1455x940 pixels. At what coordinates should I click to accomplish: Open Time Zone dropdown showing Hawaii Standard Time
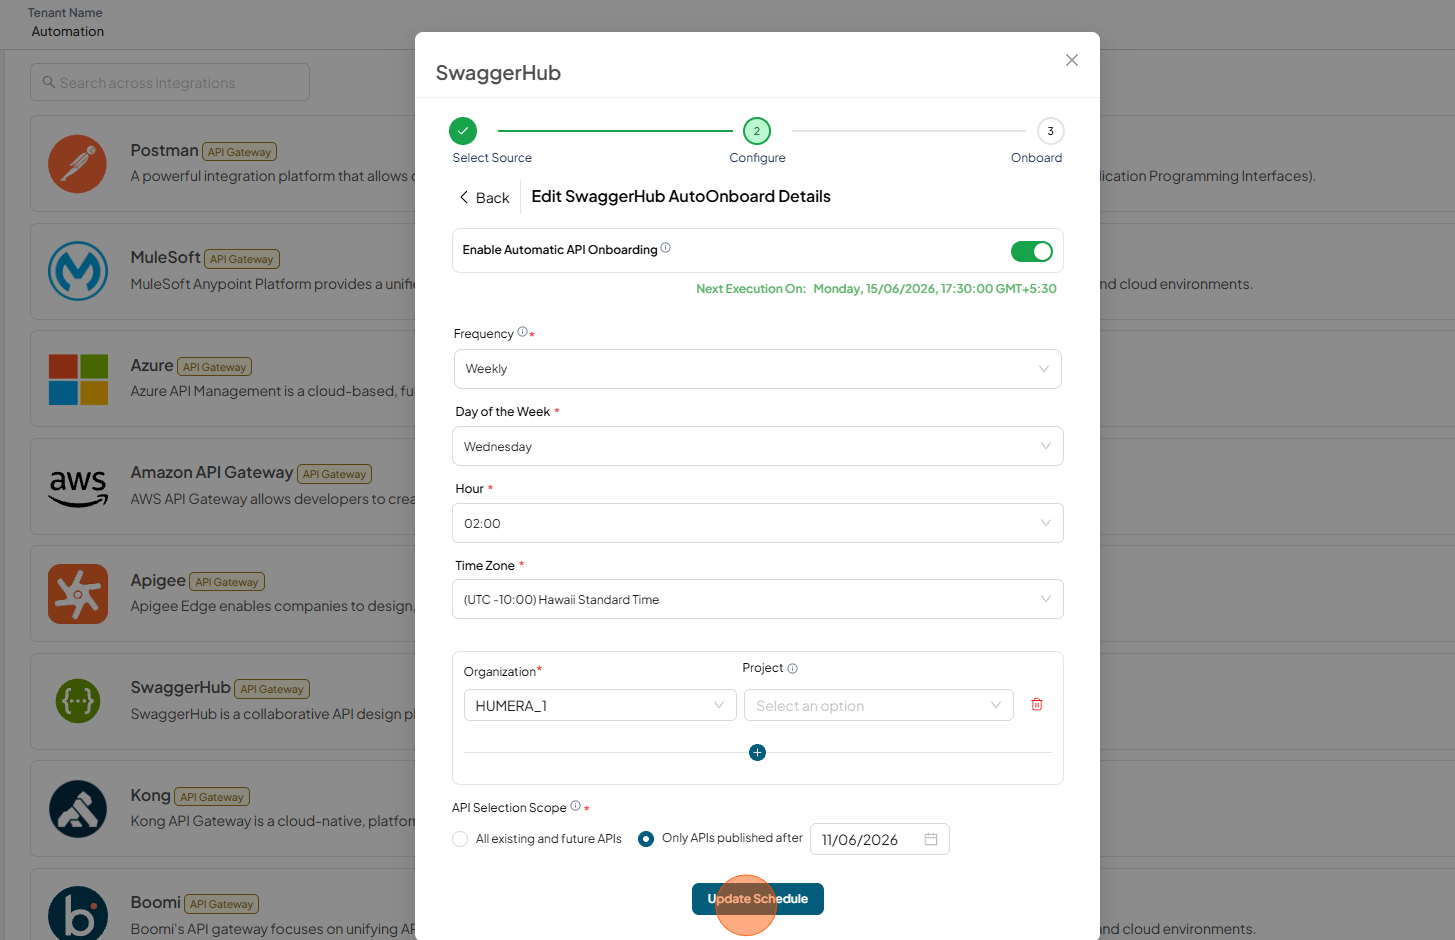[x=757, y=599]
